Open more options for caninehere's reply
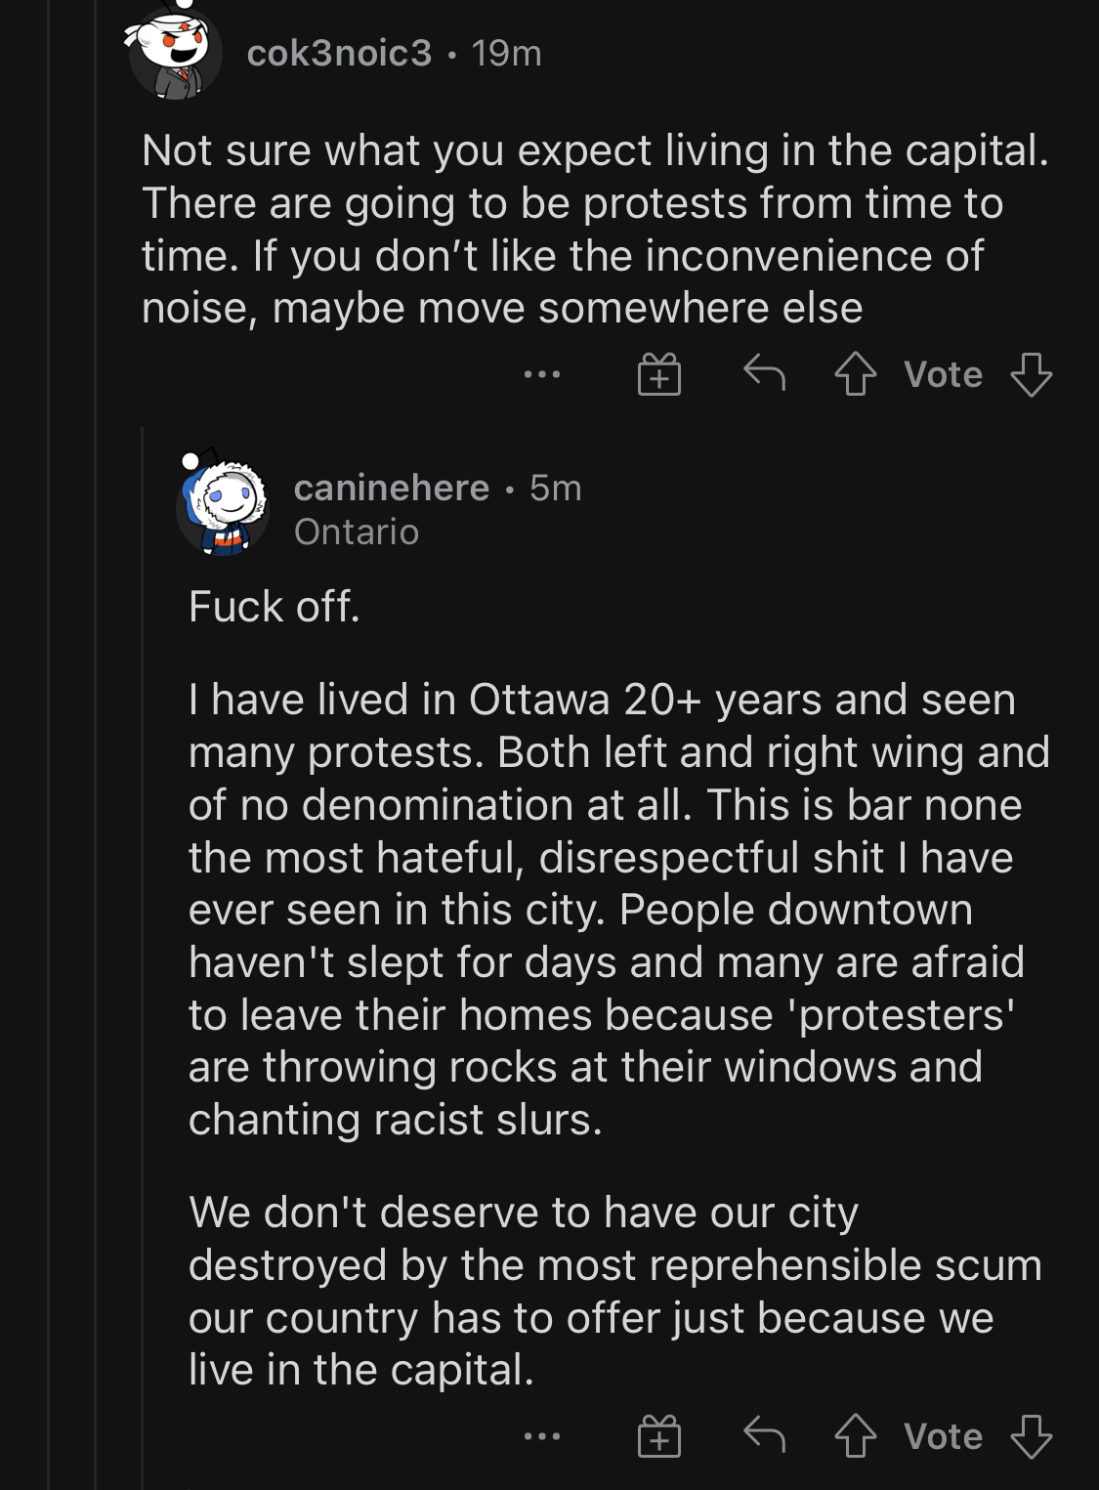Image resolution: width=1099 pixels, height=1490 pixels. coord(542,1437)
